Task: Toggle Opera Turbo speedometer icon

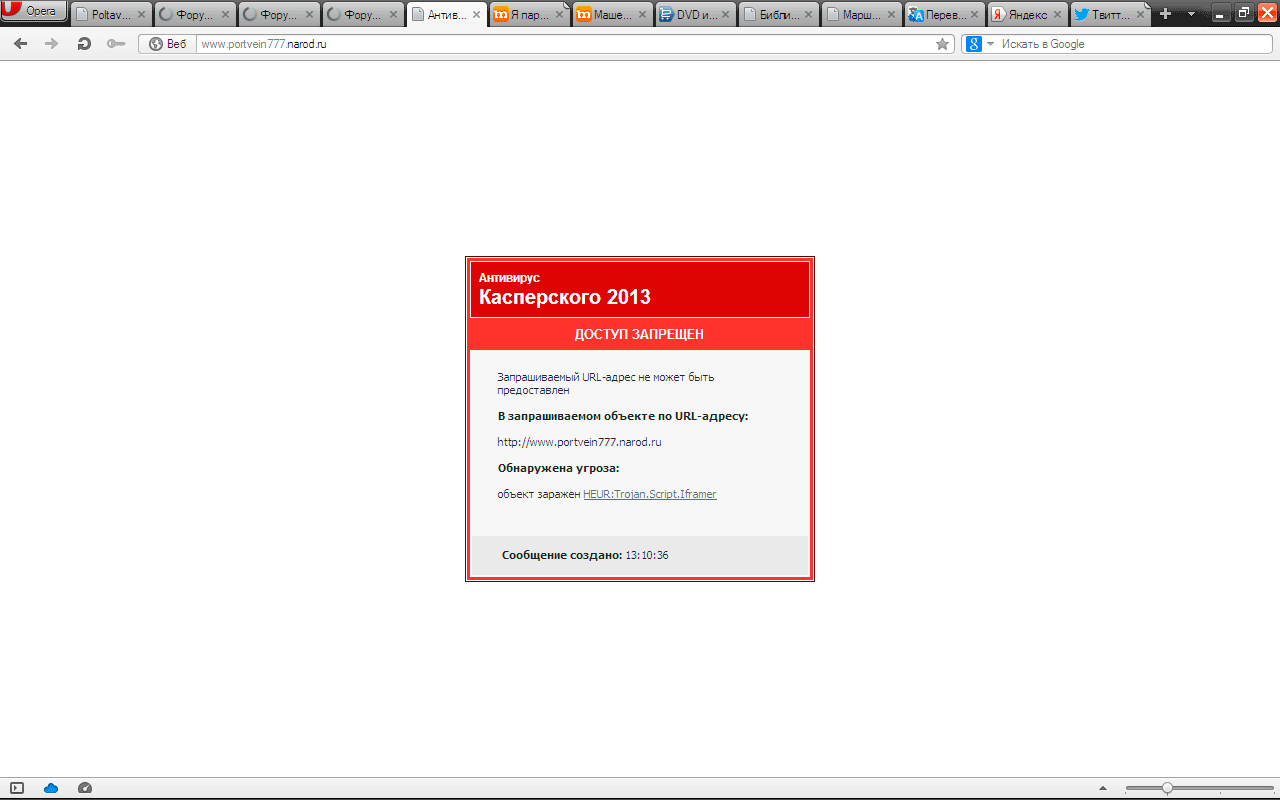Action: (x=85, y=788)
